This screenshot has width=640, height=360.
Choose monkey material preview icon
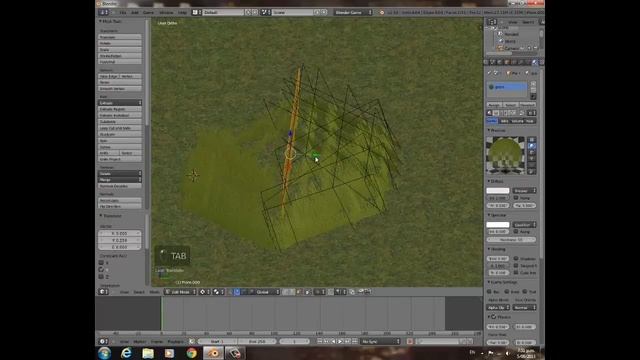pos(531,159)
